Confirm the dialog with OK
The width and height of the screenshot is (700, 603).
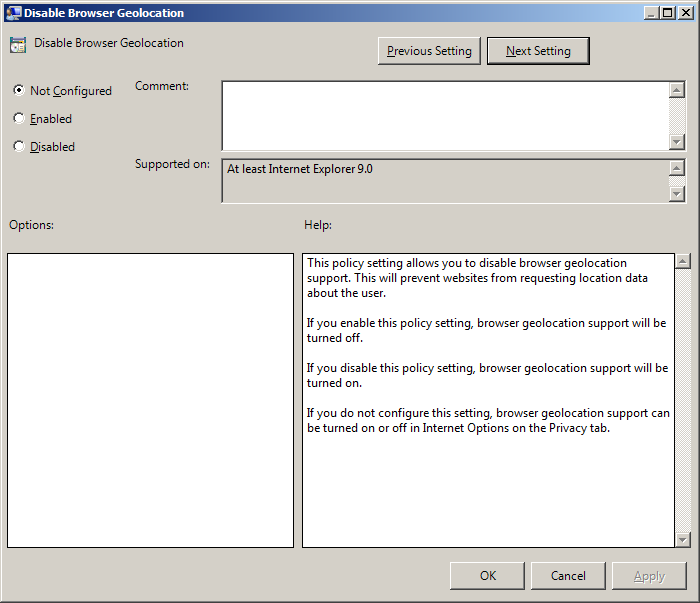click(x=487, y=575)
